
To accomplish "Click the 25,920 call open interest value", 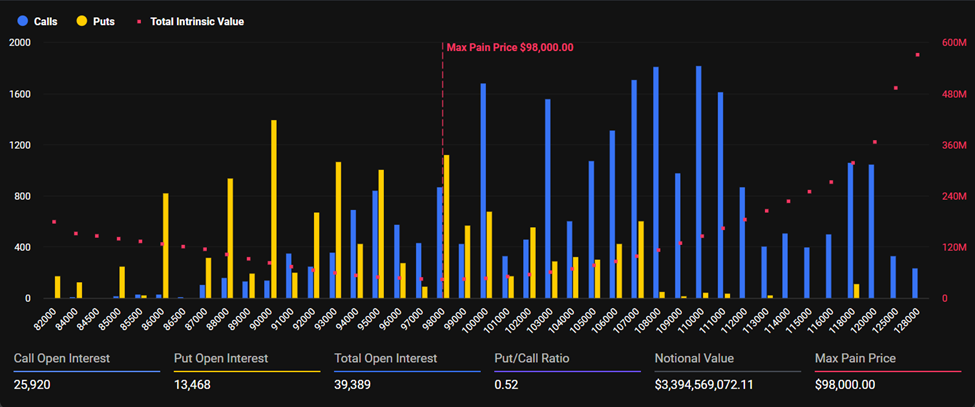I will pyautogui.click(x=32, y=385).
